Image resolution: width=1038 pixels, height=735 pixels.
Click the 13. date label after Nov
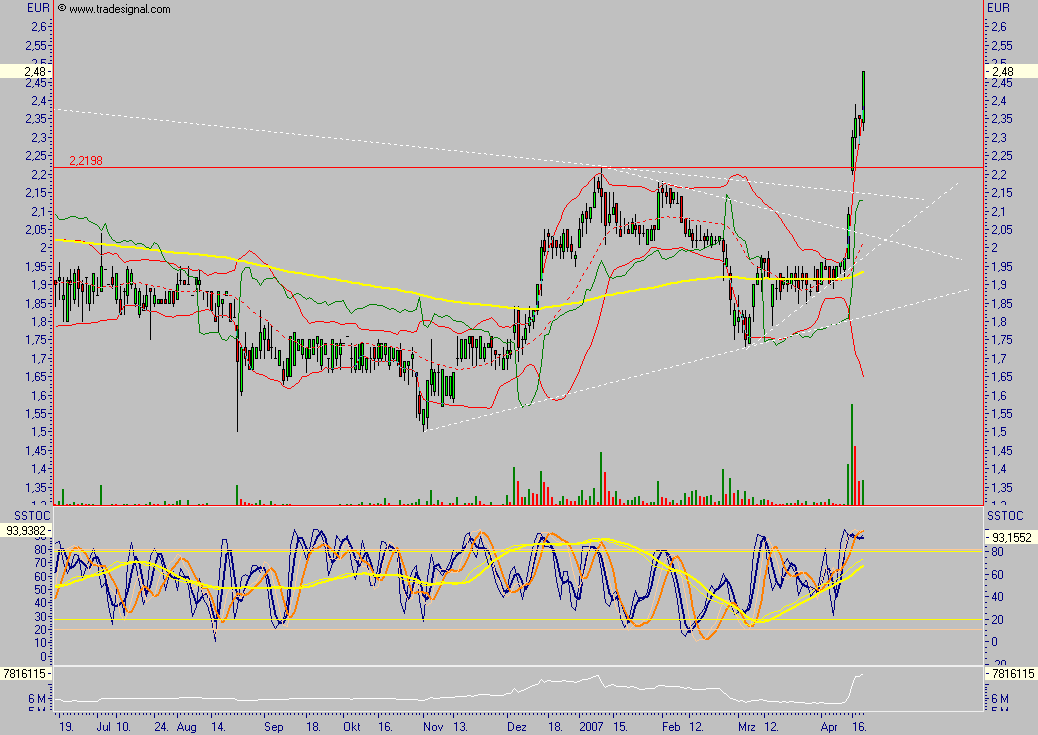coord(460,727)
